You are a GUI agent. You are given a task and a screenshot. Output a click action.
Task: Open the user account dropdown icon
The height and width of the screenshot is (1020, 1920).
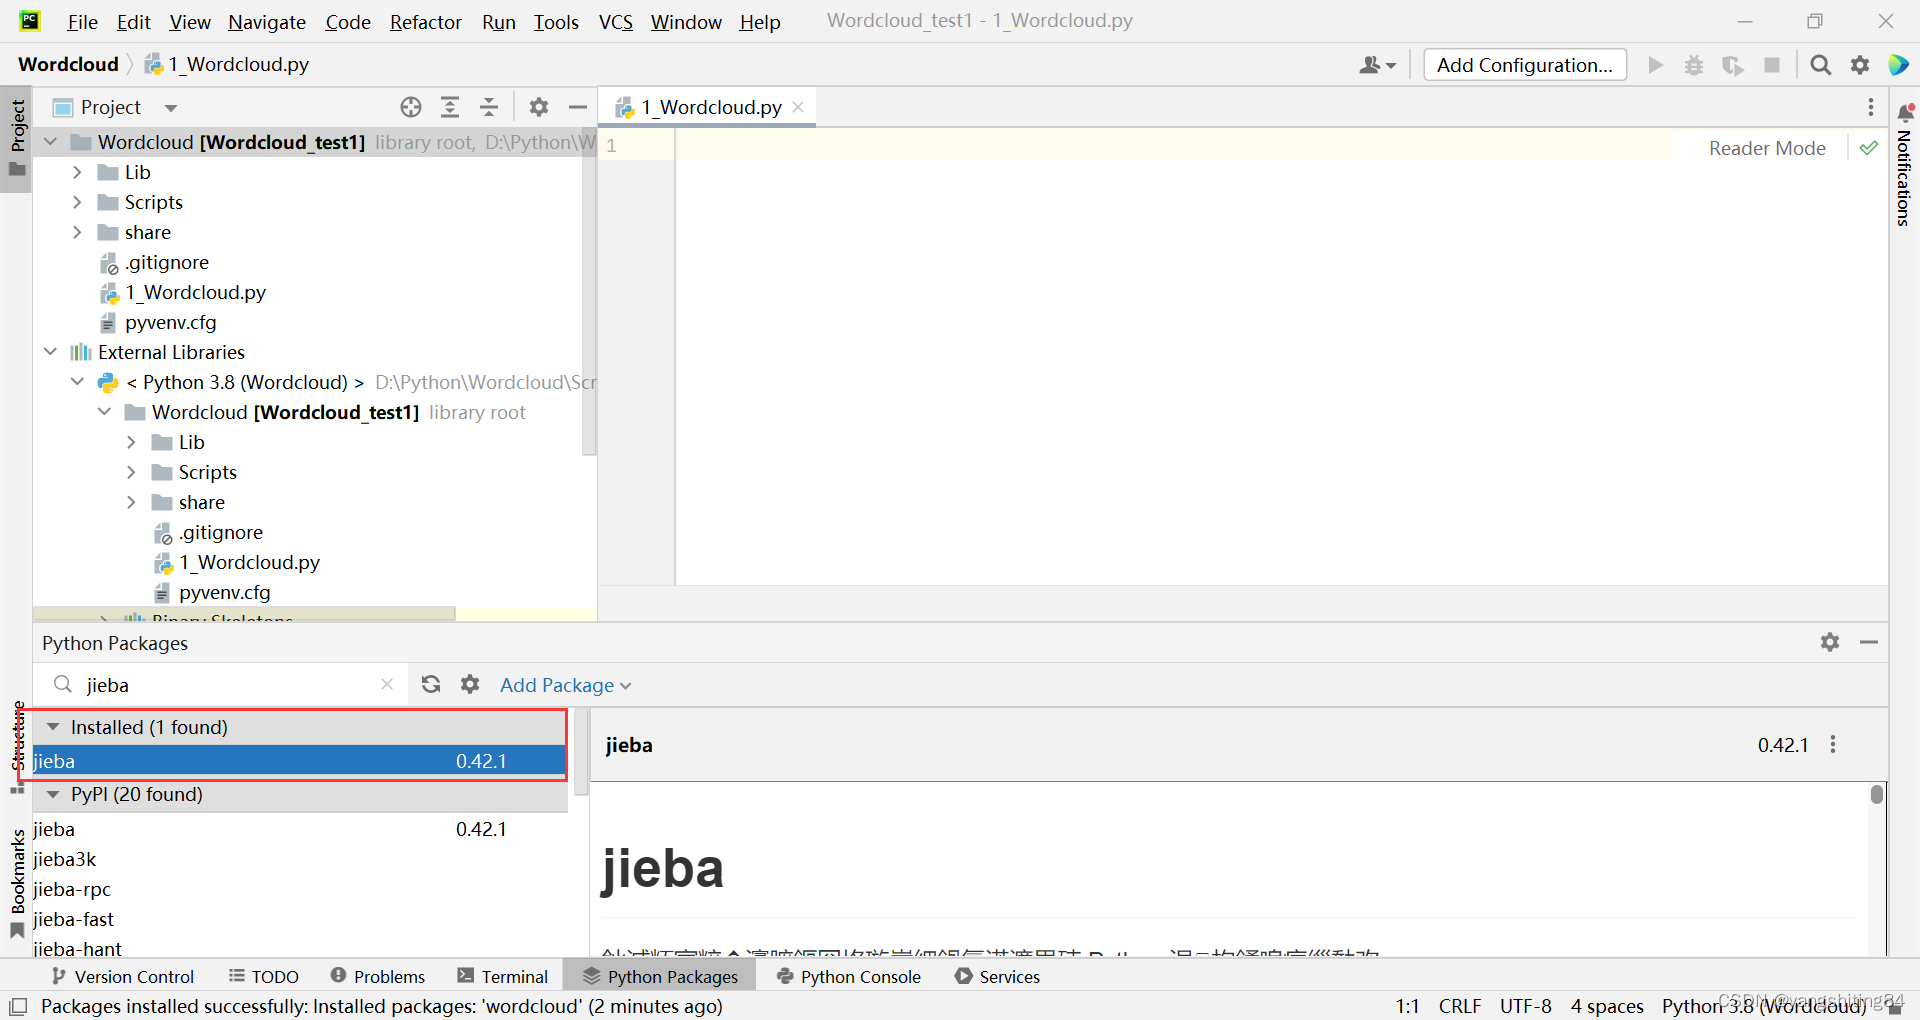[1377, 65]
